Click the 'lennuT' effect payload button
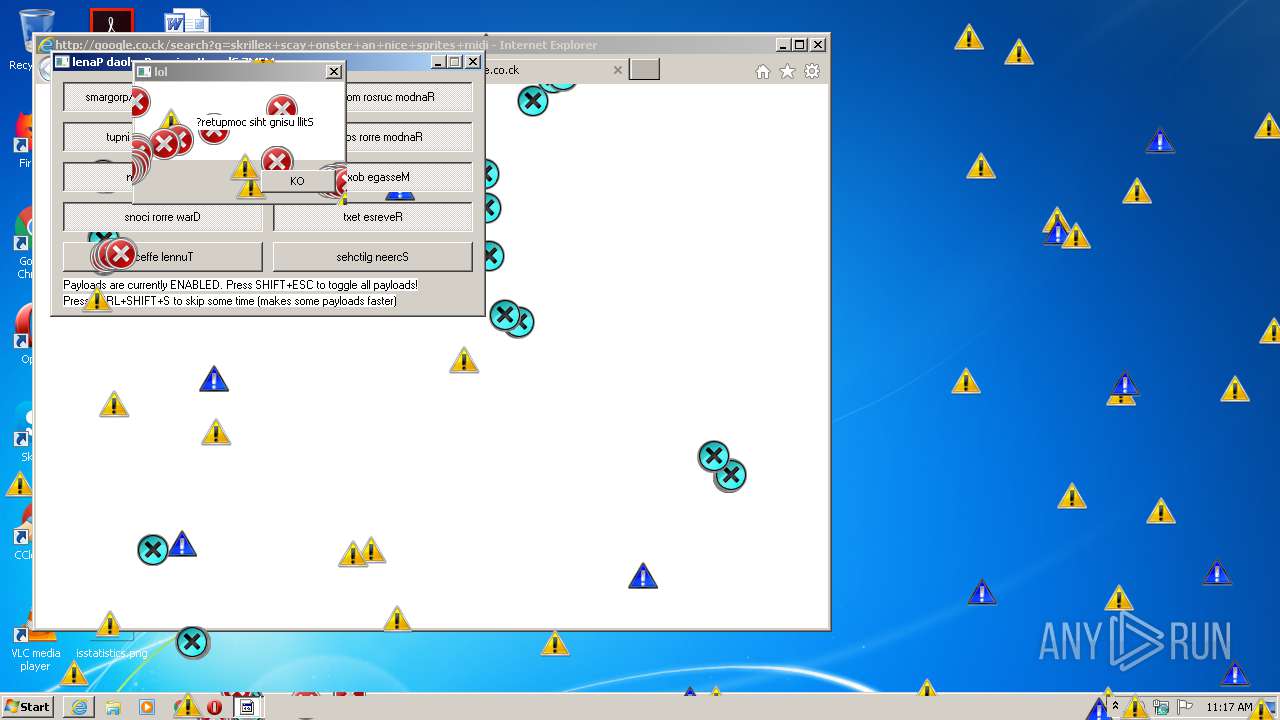Screen dimensions: 1280x720 pyautogui.click(x=163, y=257)
